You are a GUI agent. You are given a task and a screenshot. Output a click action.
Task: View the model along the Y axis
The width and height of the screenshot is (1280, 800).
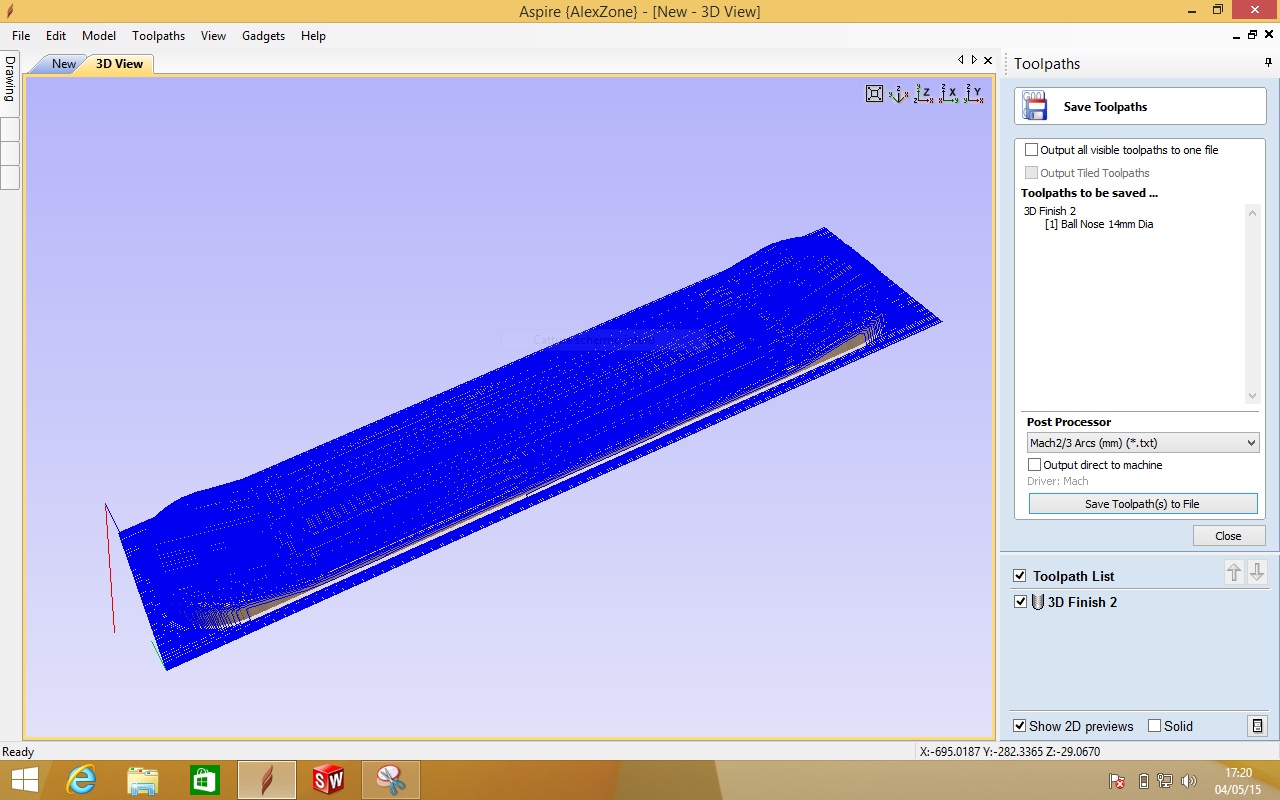pos(974,93)
